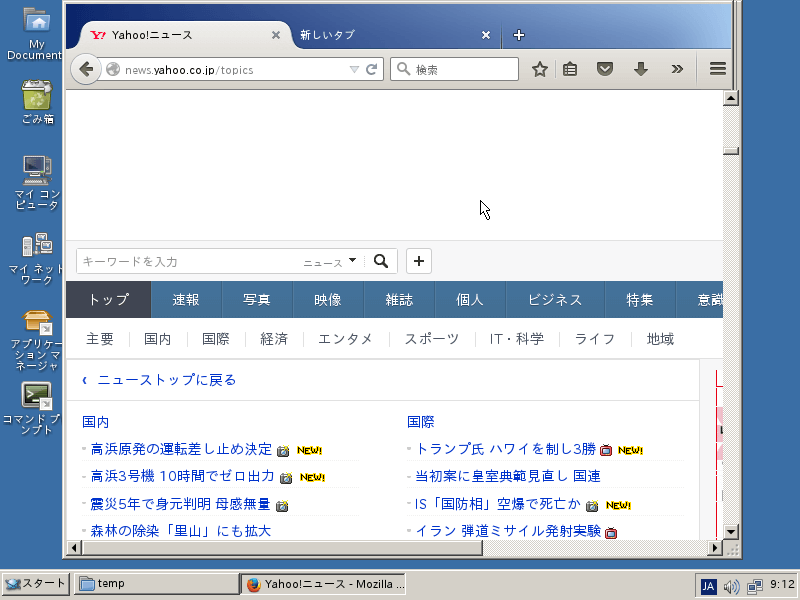Open headline 森林の除染「里山」にも拡大
The height and width of the screenshot is (600, 800).
click(181, 531)
